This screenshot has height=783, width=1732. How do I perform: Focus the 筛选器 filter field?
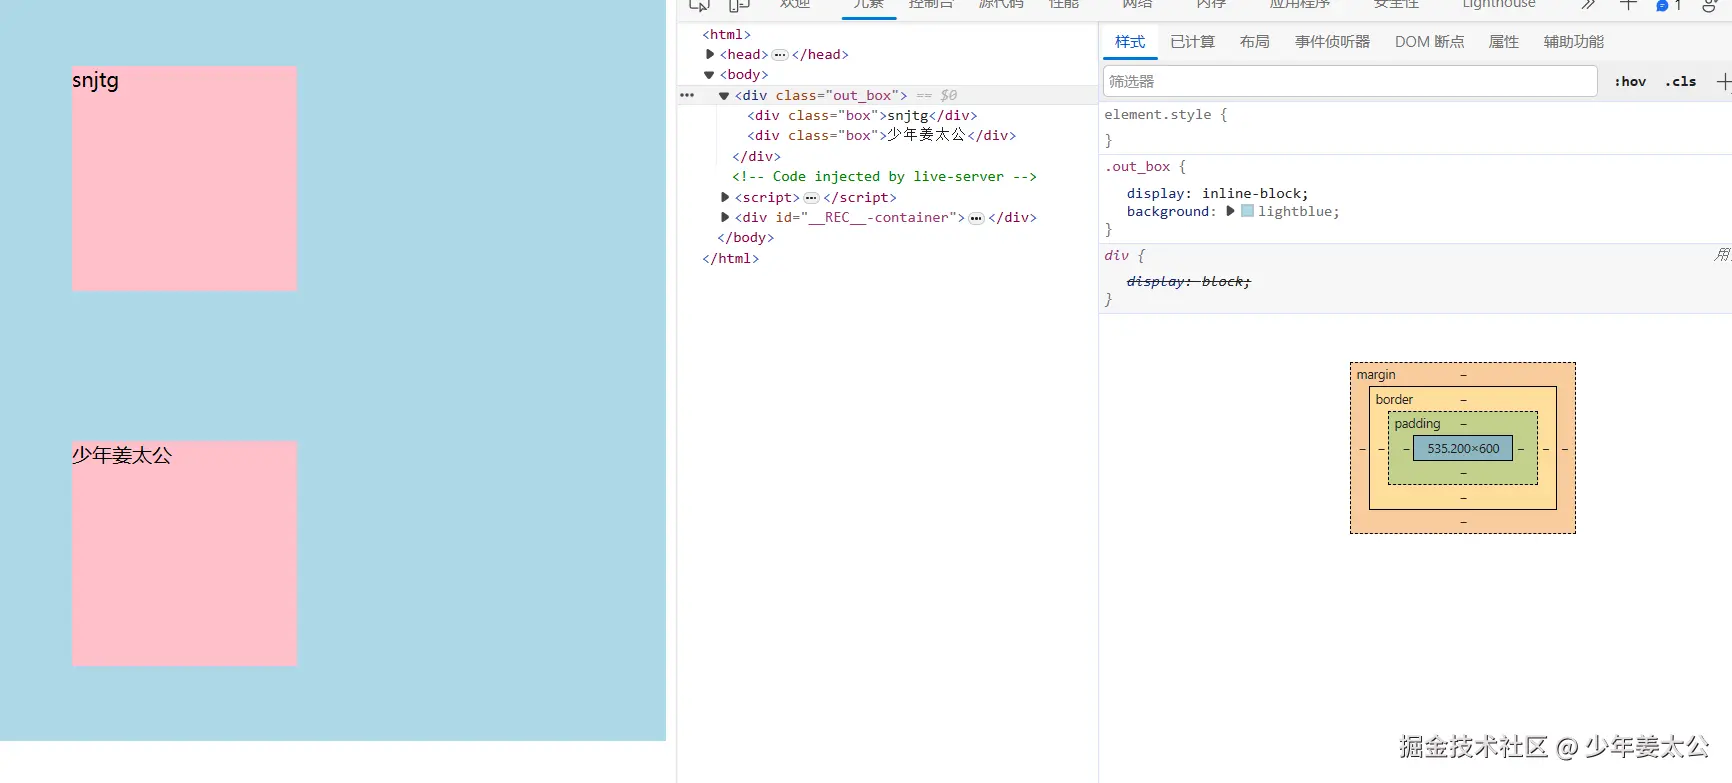click(1350, 81)
